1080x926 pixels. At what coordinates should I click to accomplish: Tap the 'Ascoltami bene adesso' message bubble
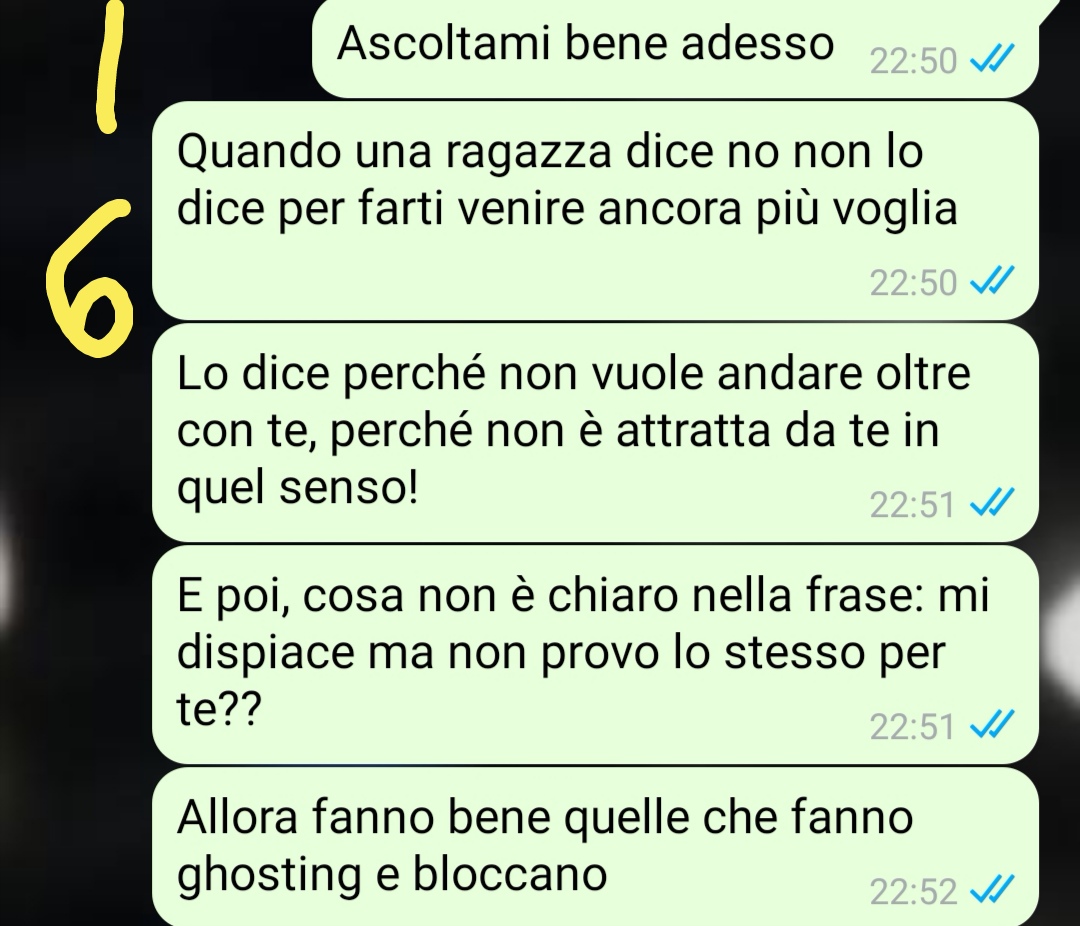(675, 47)
